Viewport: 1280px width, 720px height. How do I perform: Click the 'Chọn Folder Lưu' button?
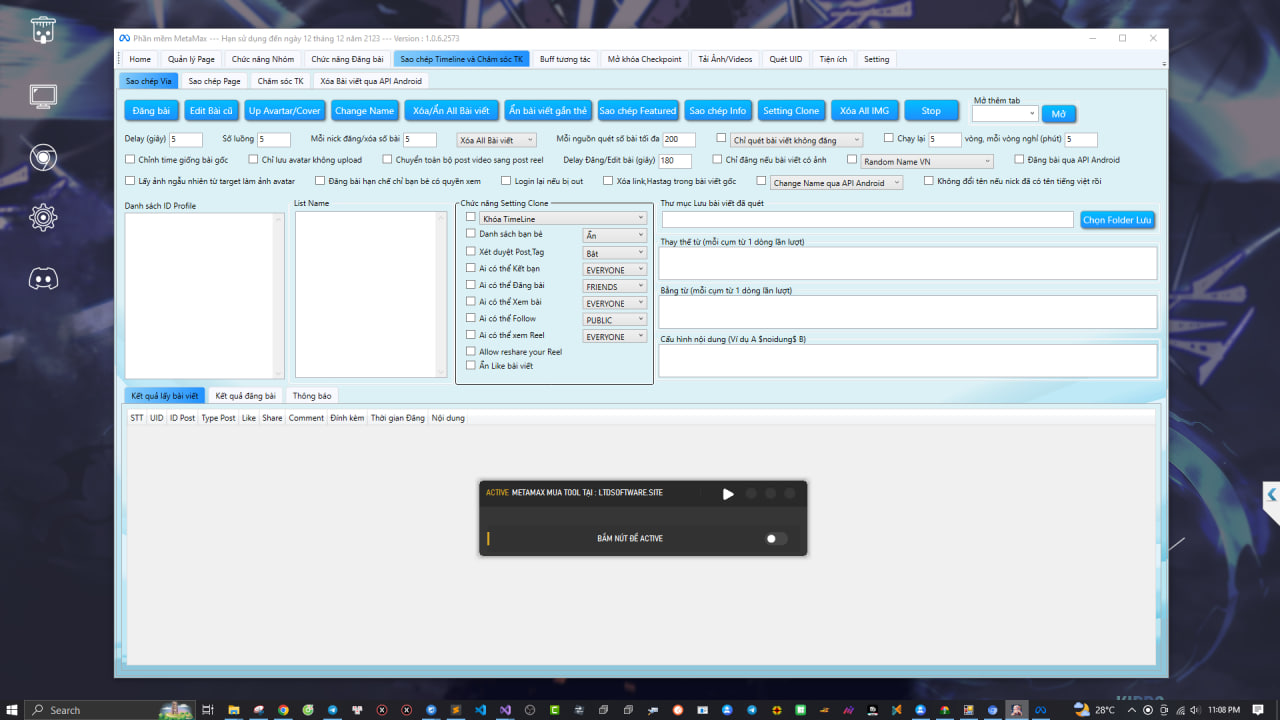click(x=1117, y=220)
